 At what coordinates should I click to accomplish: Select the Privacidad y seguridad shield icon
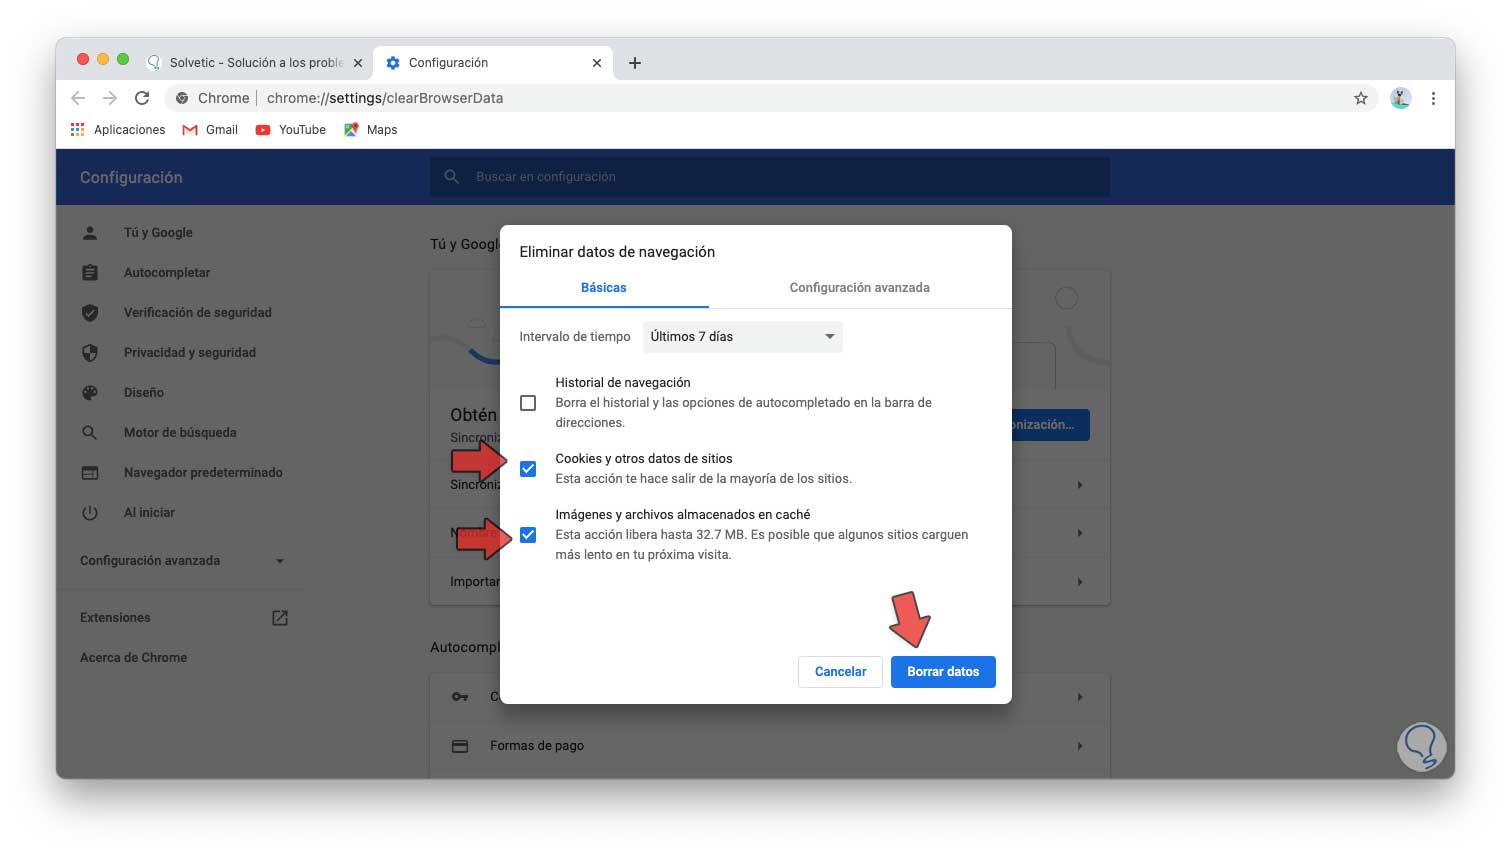[x=90, y=352]
